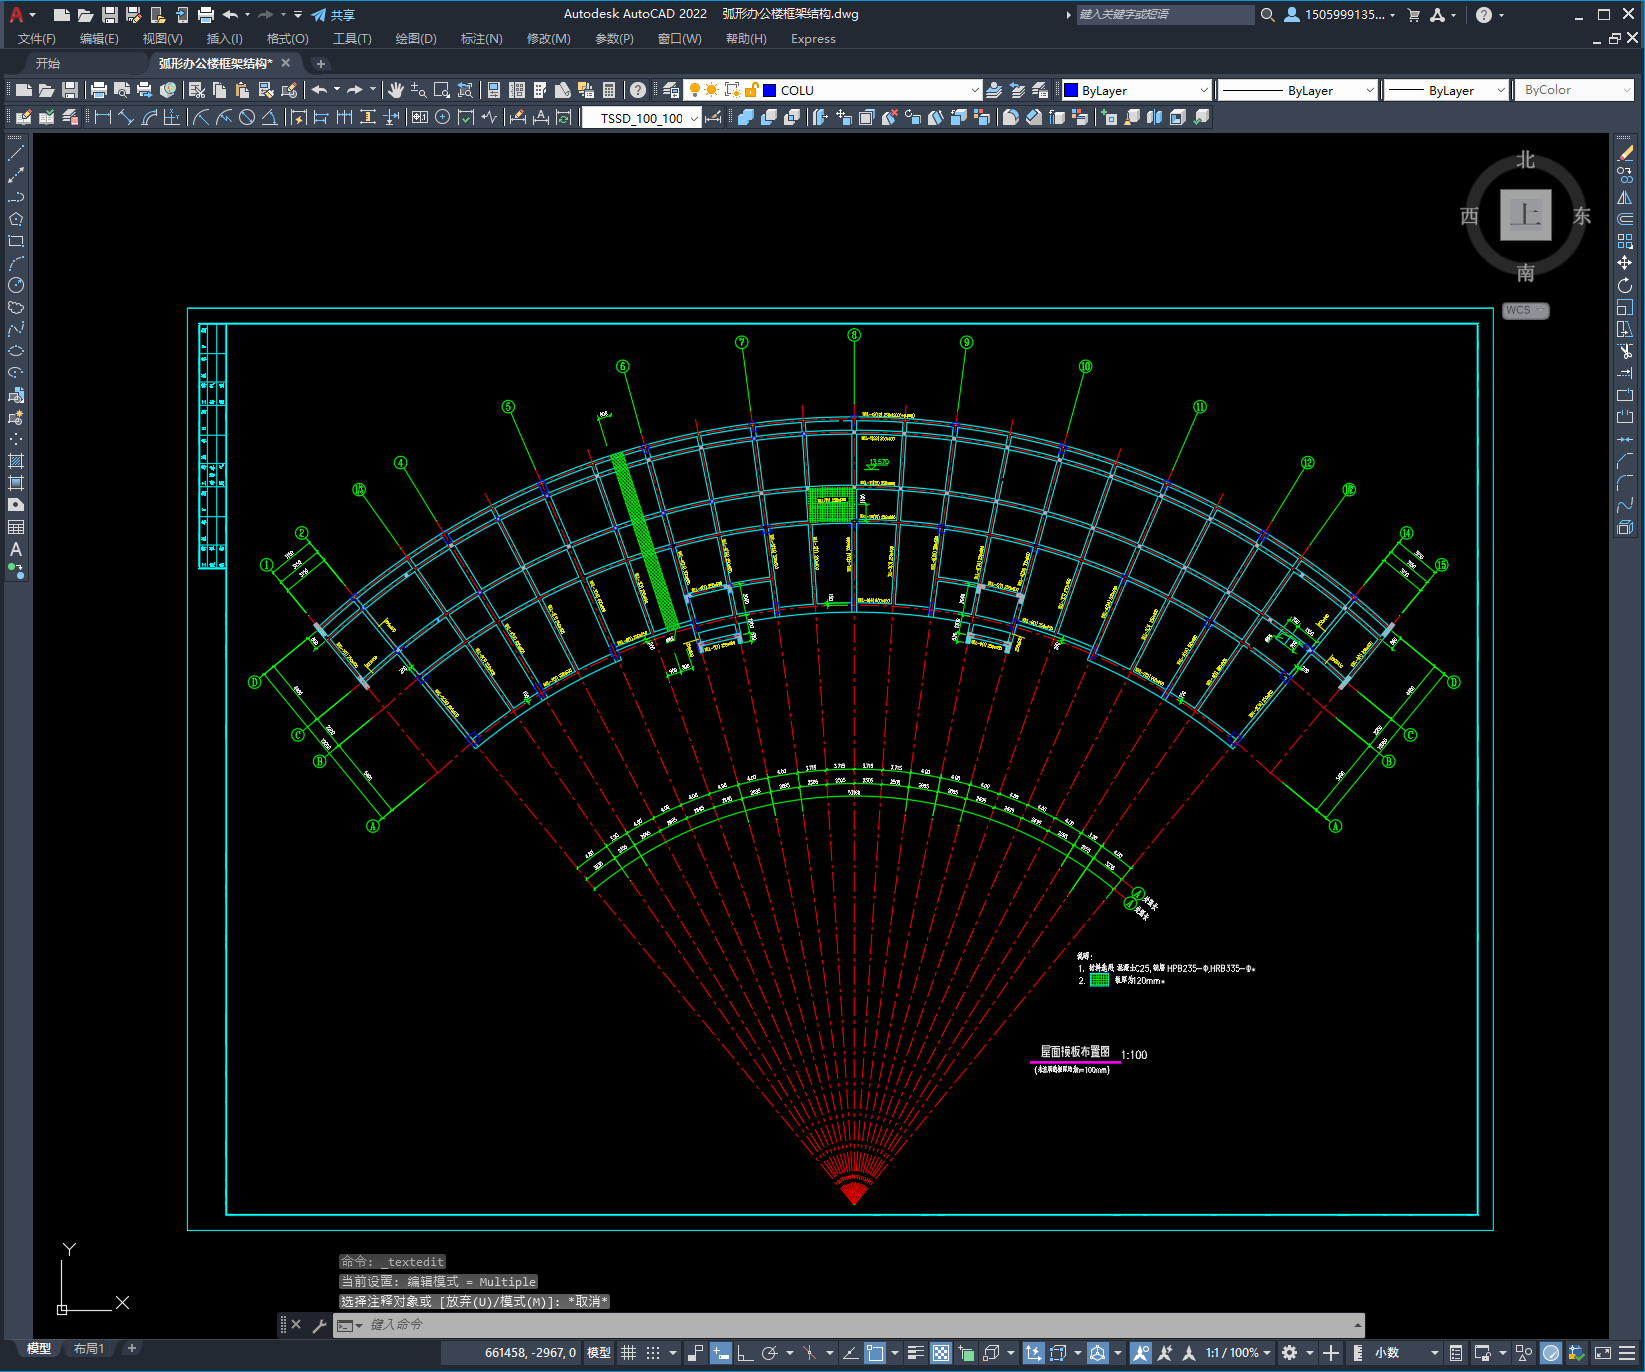This screenshot has height=1372, width=1645.
Task: Open the 视图(V) menu
Action: 162,39
